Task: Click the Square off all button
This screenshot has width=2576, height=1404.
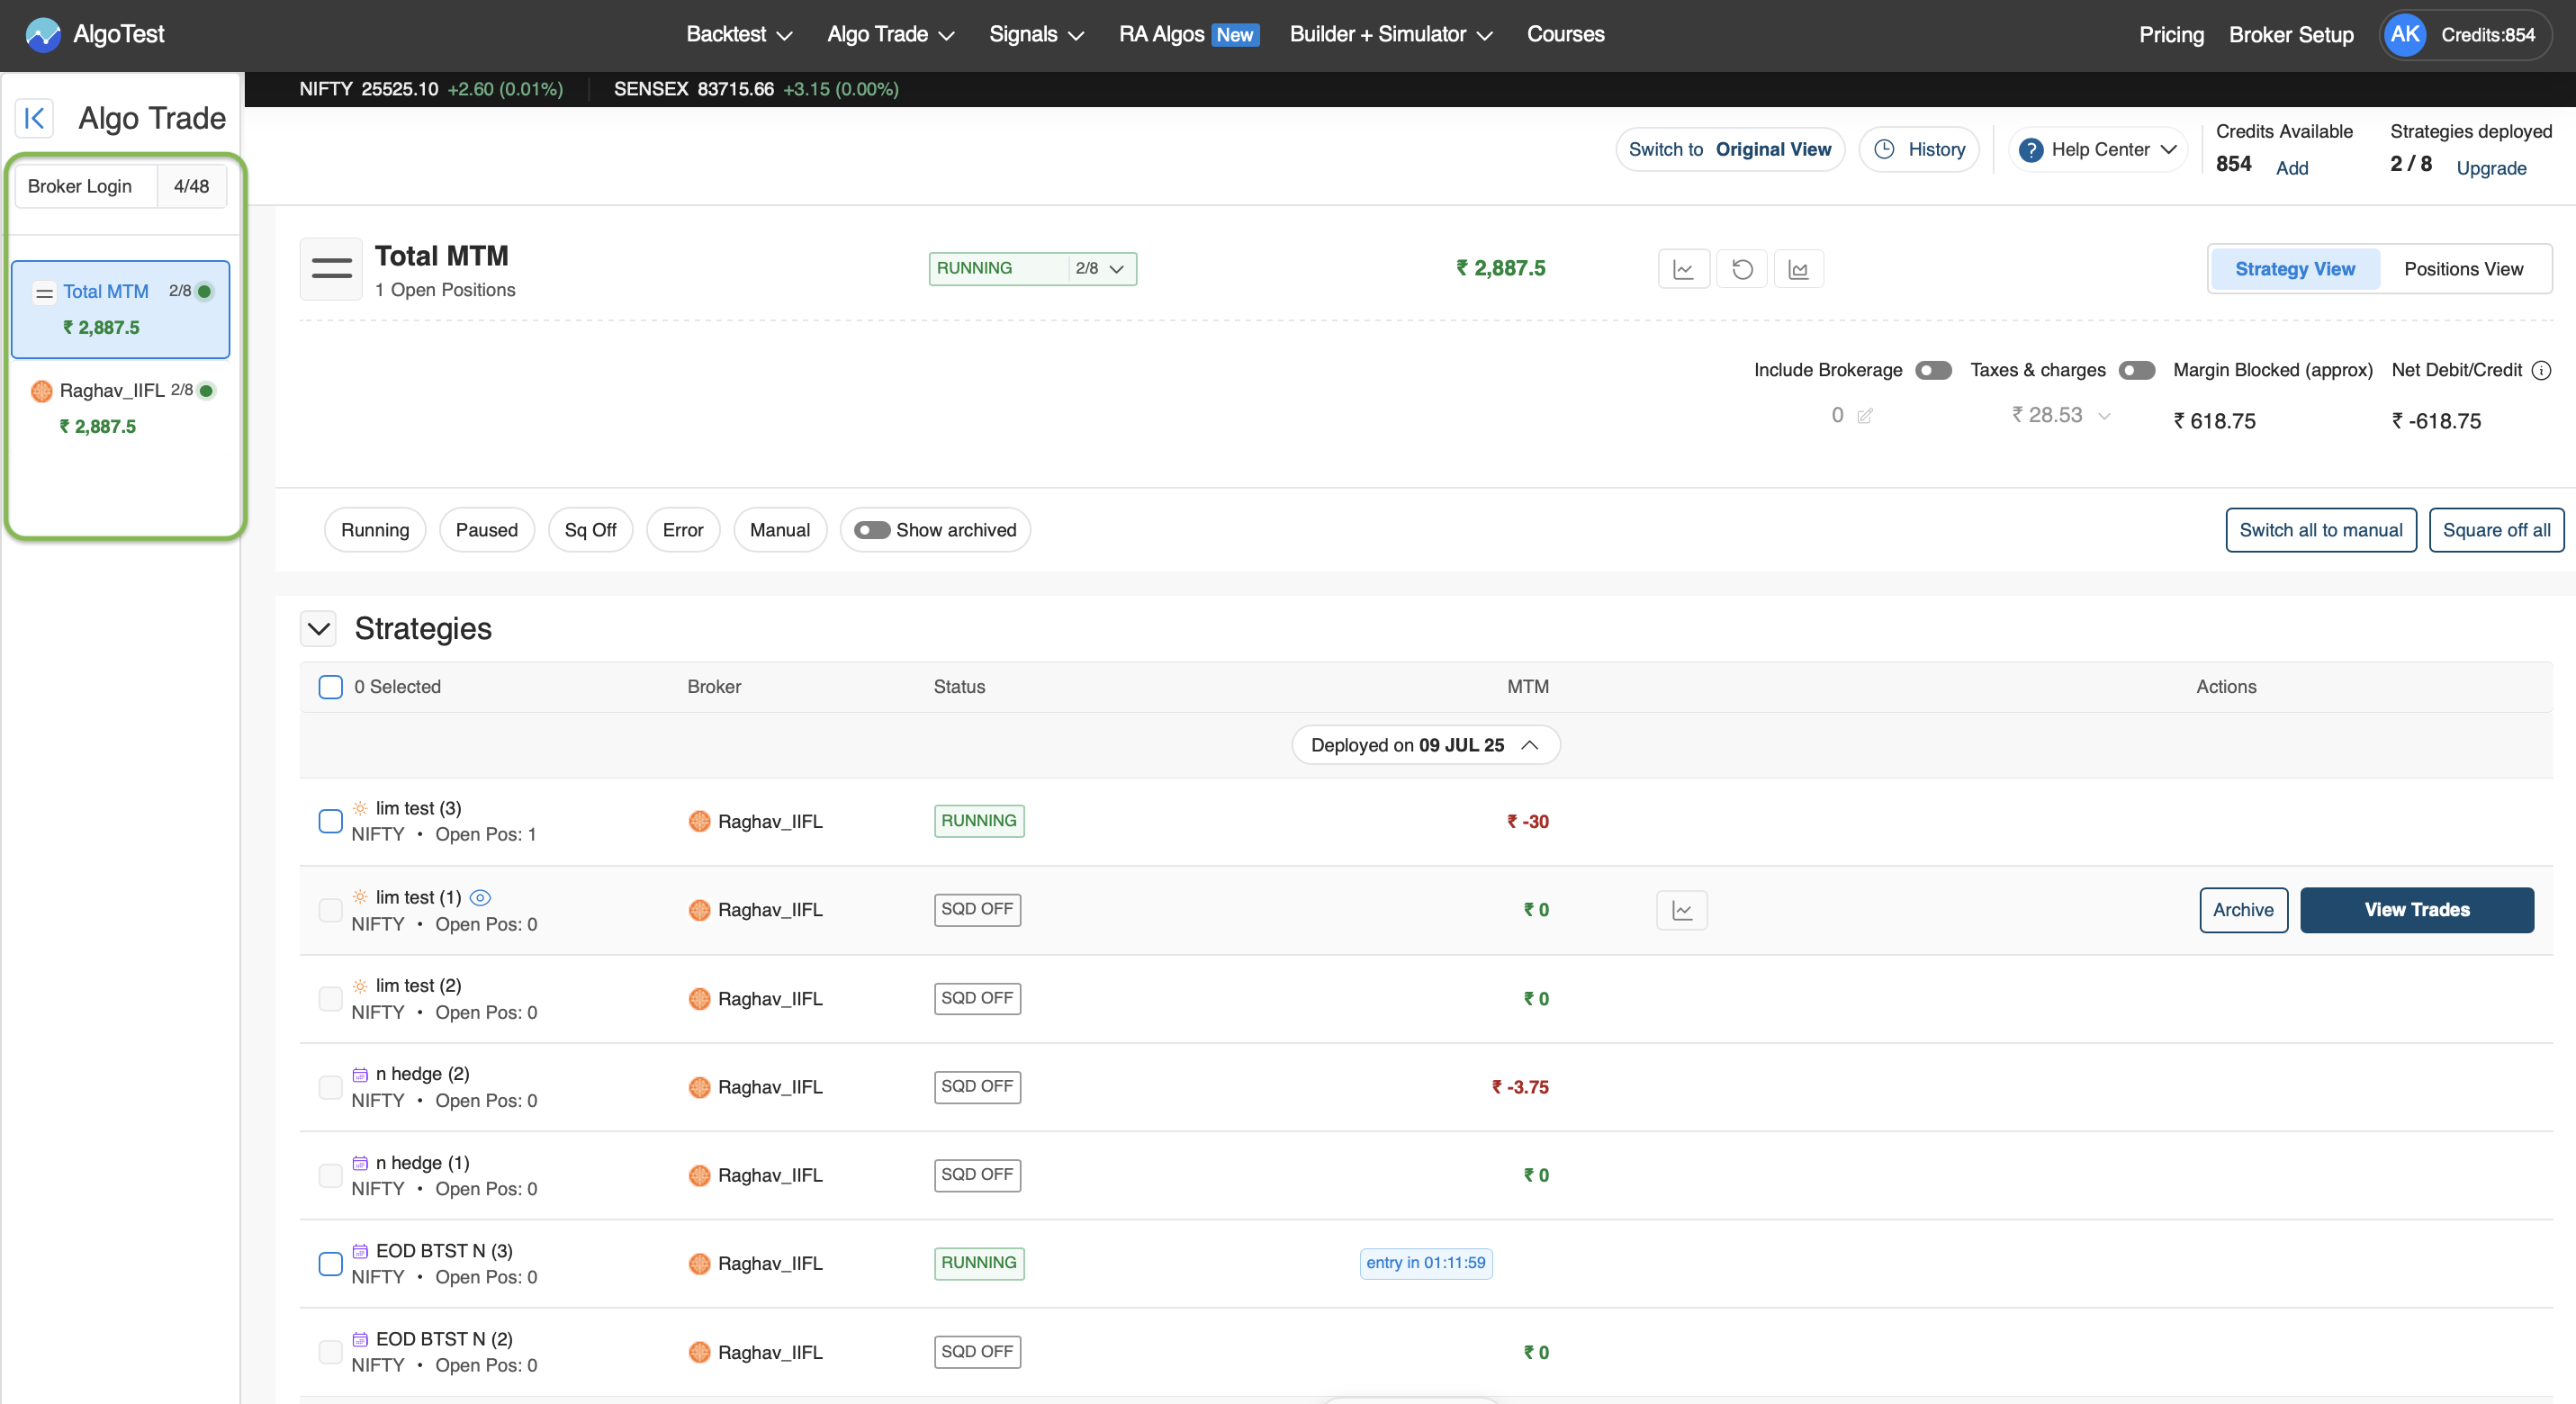Action: [2496, 530]
